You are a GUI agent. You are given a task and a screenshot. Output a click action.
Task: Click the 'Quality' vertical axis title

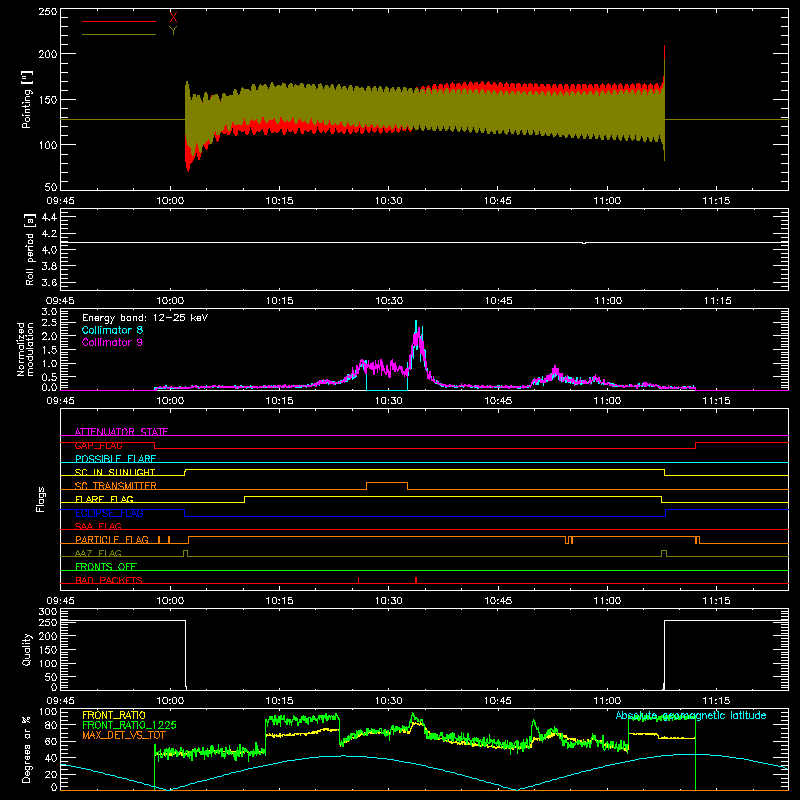[27, 649]
